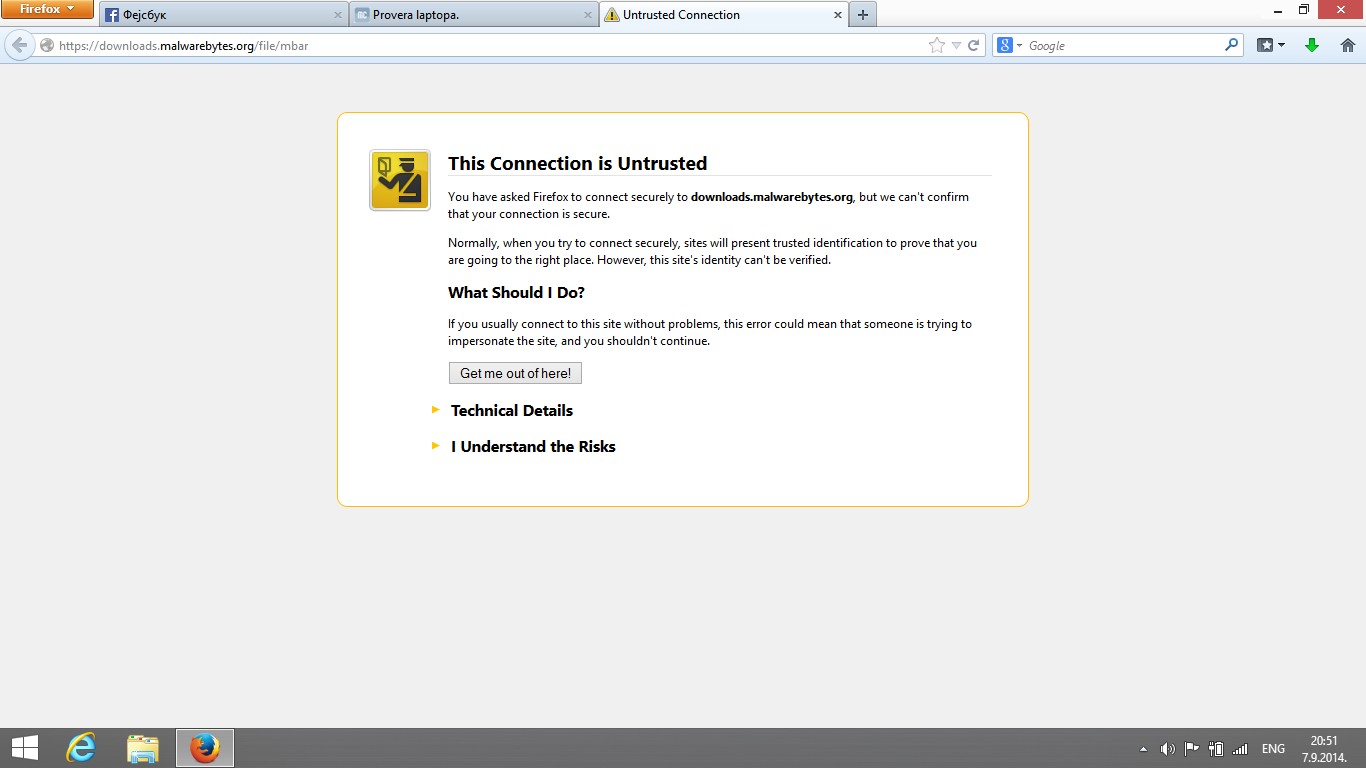Expand I Understand the Risks section
1366x768 pixels.
[x=532, y=446]
